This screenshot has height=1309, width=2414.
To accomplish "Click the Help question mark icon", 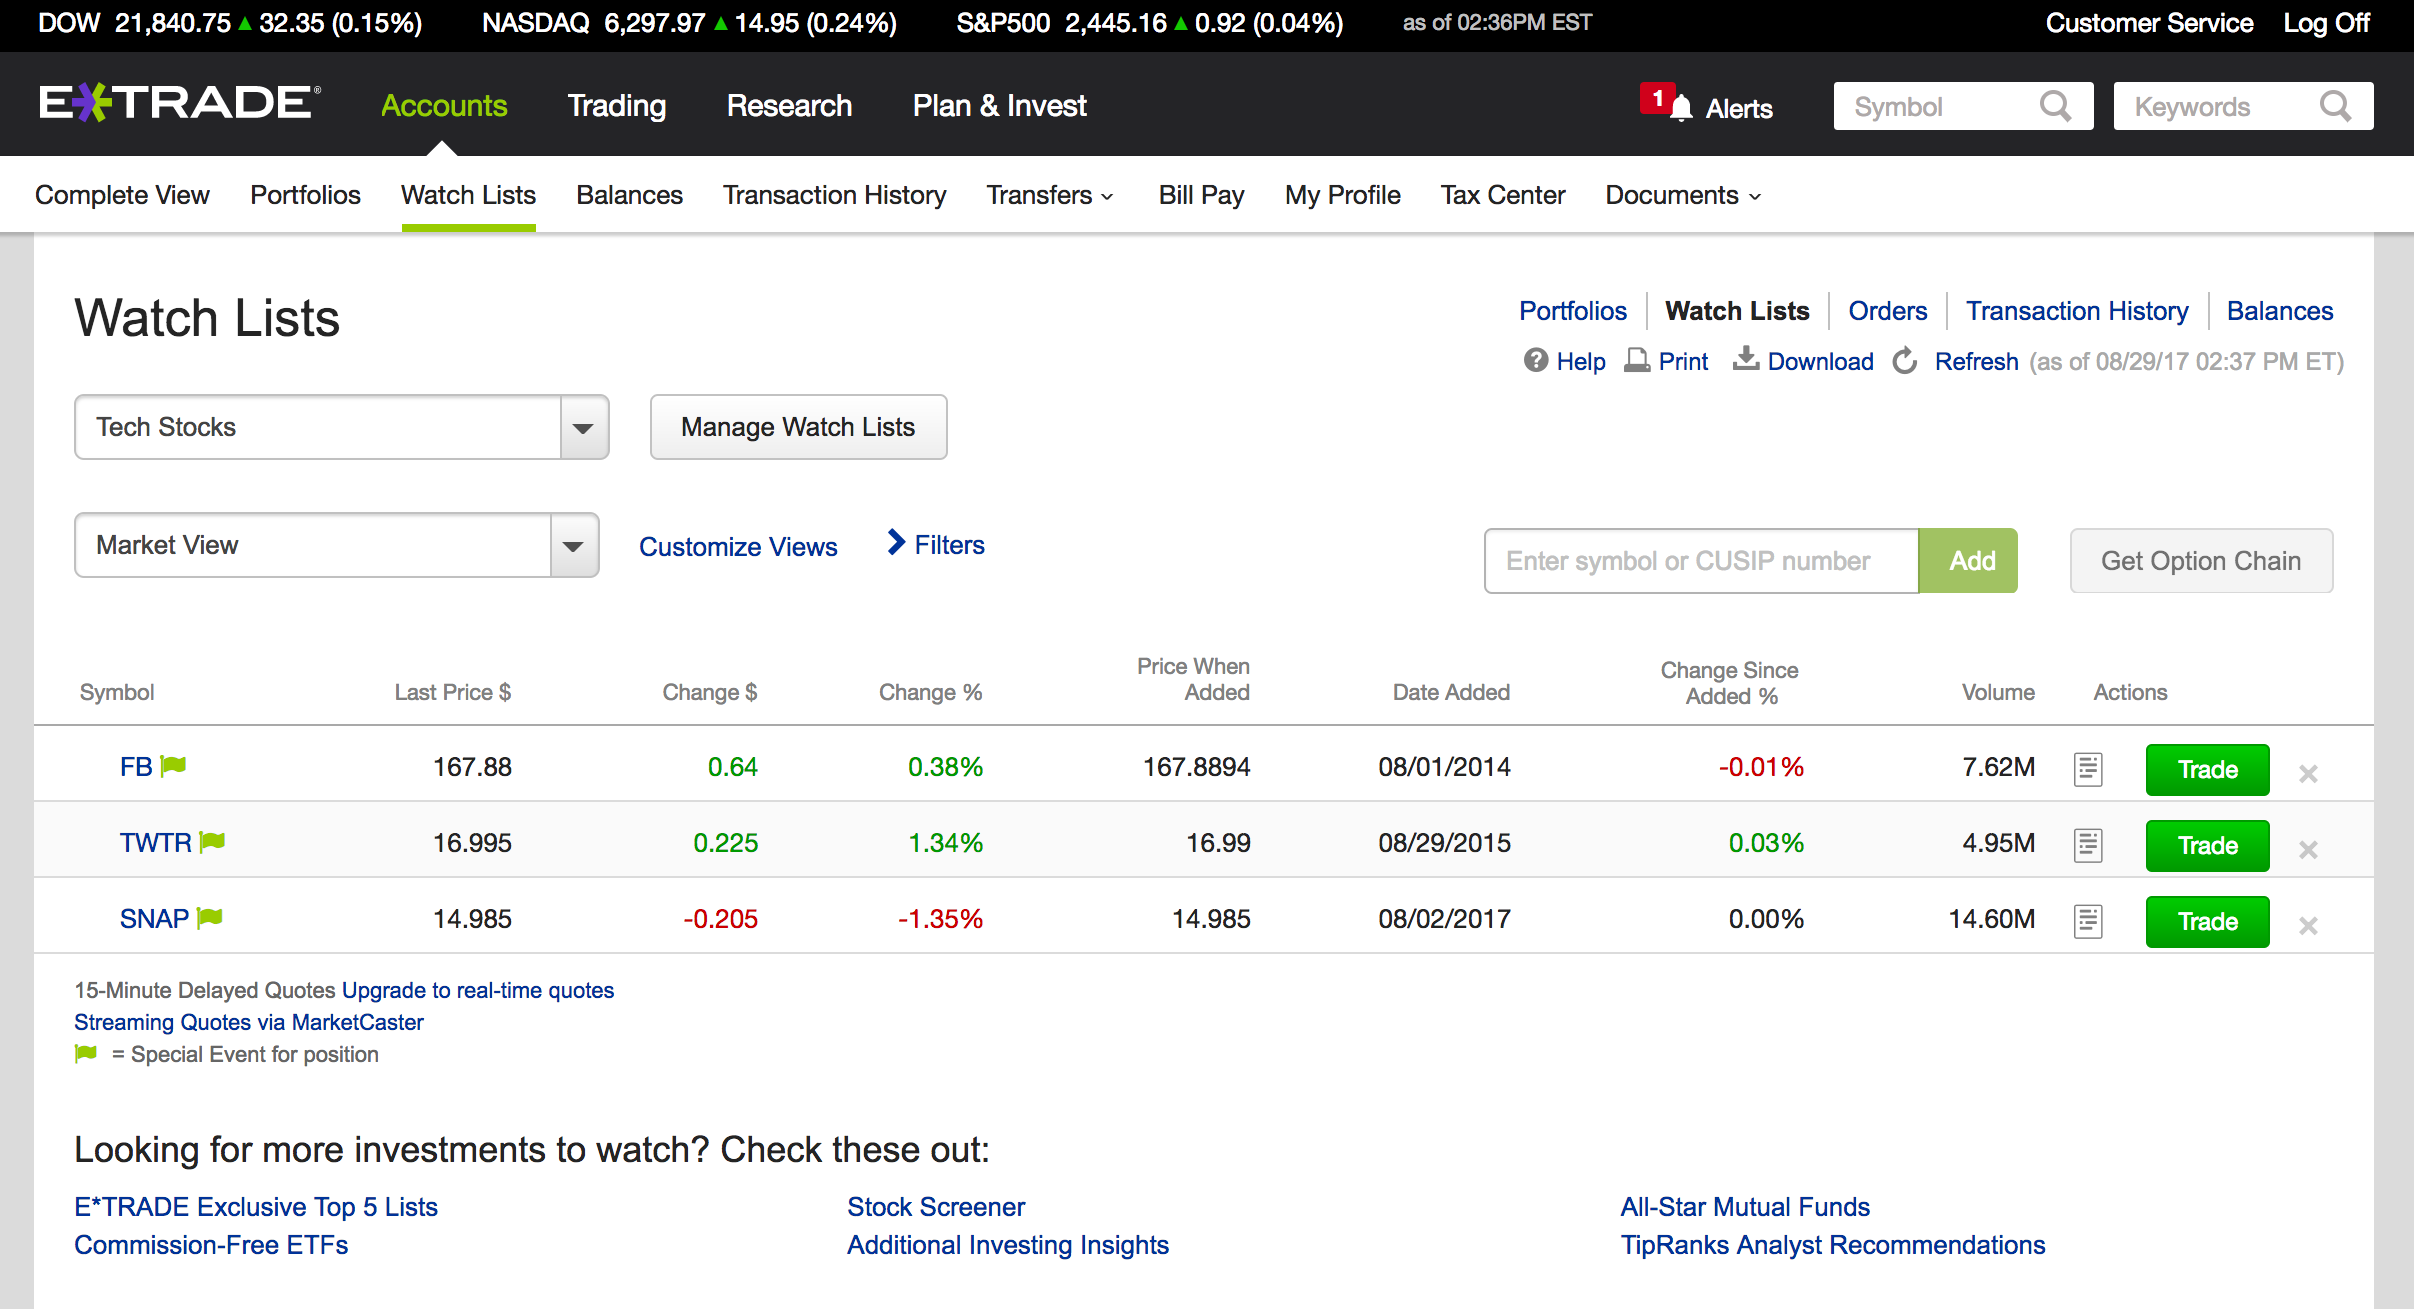I will pos(1535,360).
